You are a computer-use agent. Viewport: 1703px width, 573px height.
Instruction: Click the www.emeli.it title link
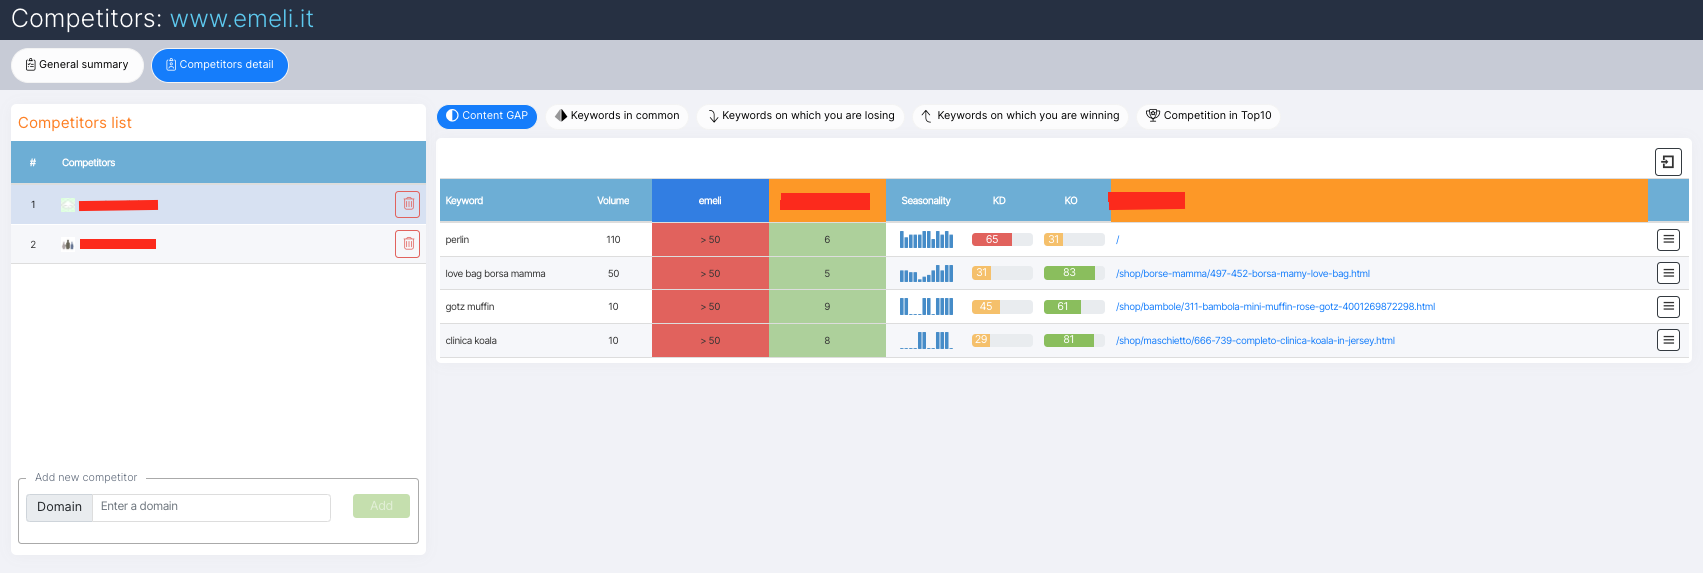tap(242, 19)
